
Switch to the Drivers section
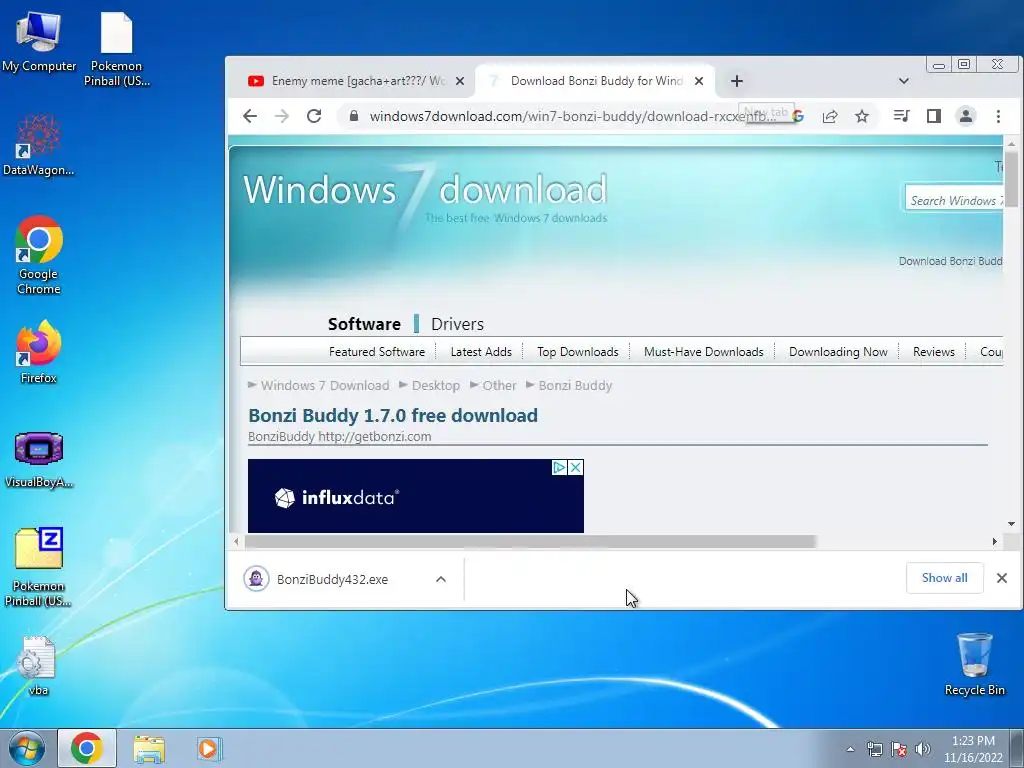coord(457,324)
